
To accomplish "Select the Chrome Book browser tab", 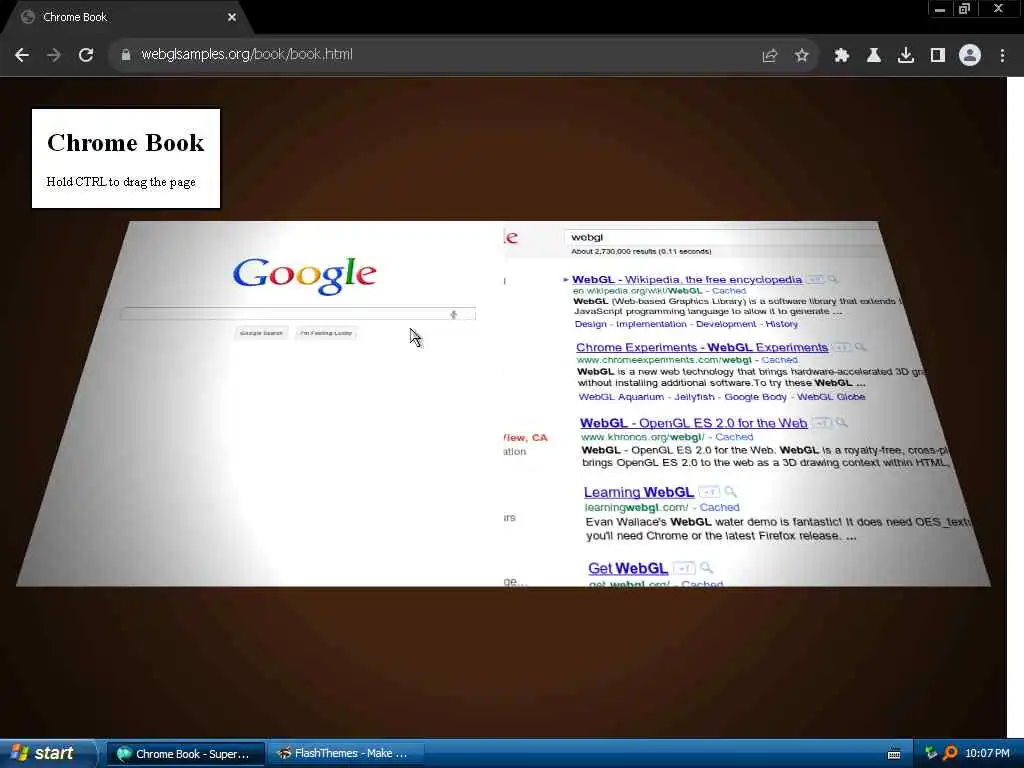I will (127, 17).
